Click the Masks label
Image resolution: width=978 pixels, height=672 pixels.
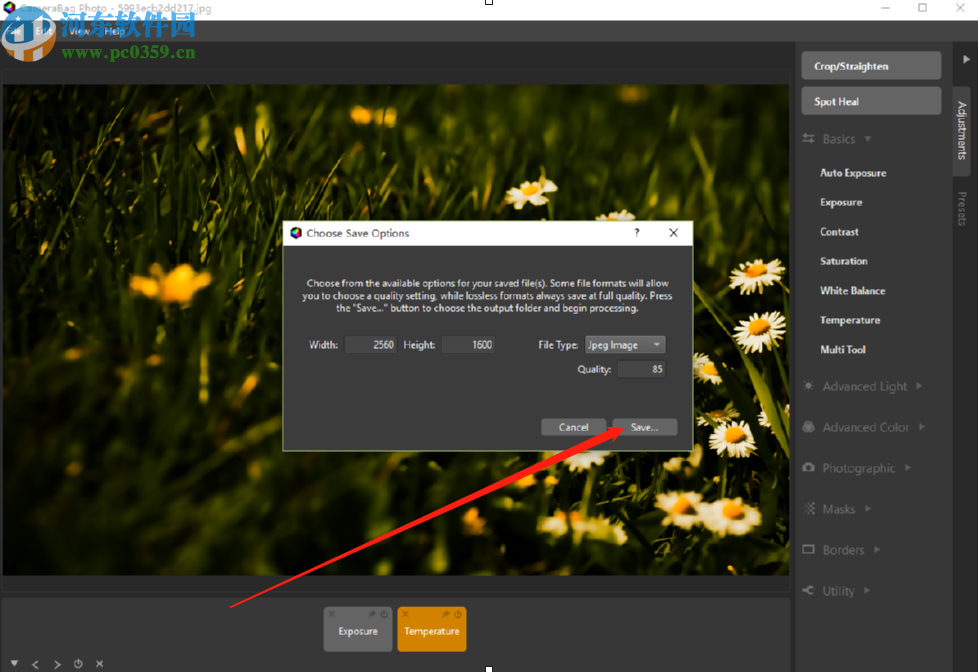point(838,509)
